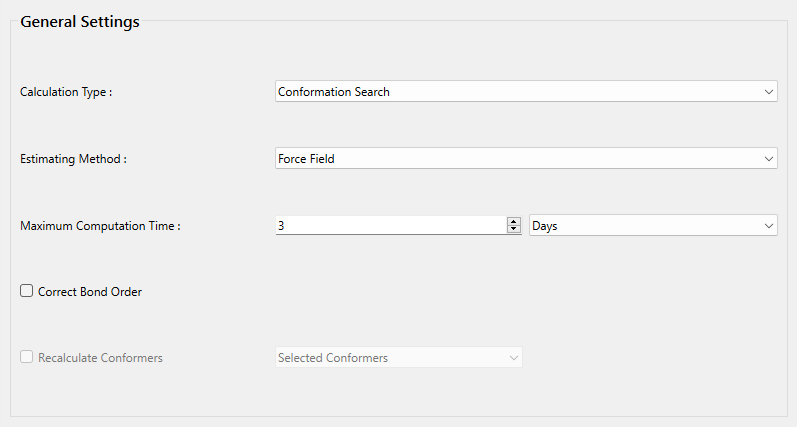This screenshot has width=797, height=427.
Task: Click the Estimating Method dropdown chevron arrow
Action: click(768, 158)
